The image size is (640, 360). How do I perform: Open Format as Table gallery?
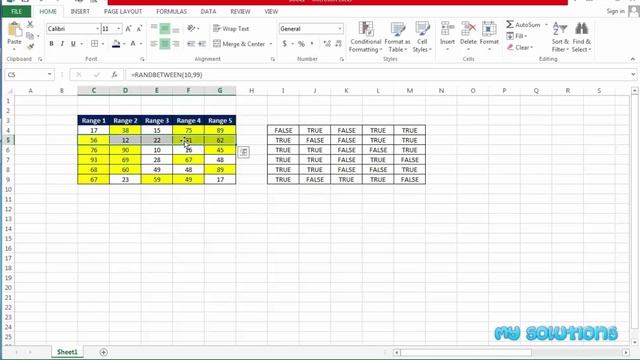398,37
